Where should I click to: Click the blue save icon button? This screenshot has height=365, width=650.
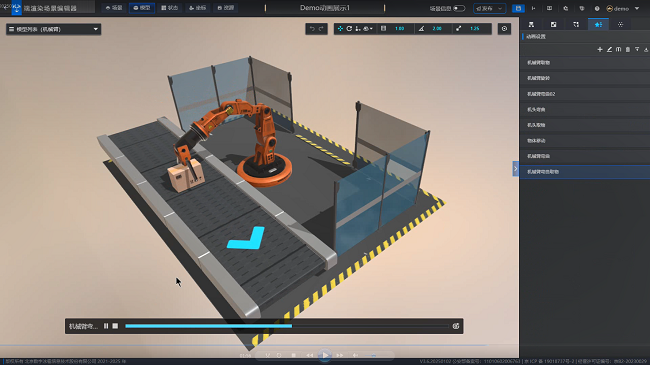[x=518, y=8]
